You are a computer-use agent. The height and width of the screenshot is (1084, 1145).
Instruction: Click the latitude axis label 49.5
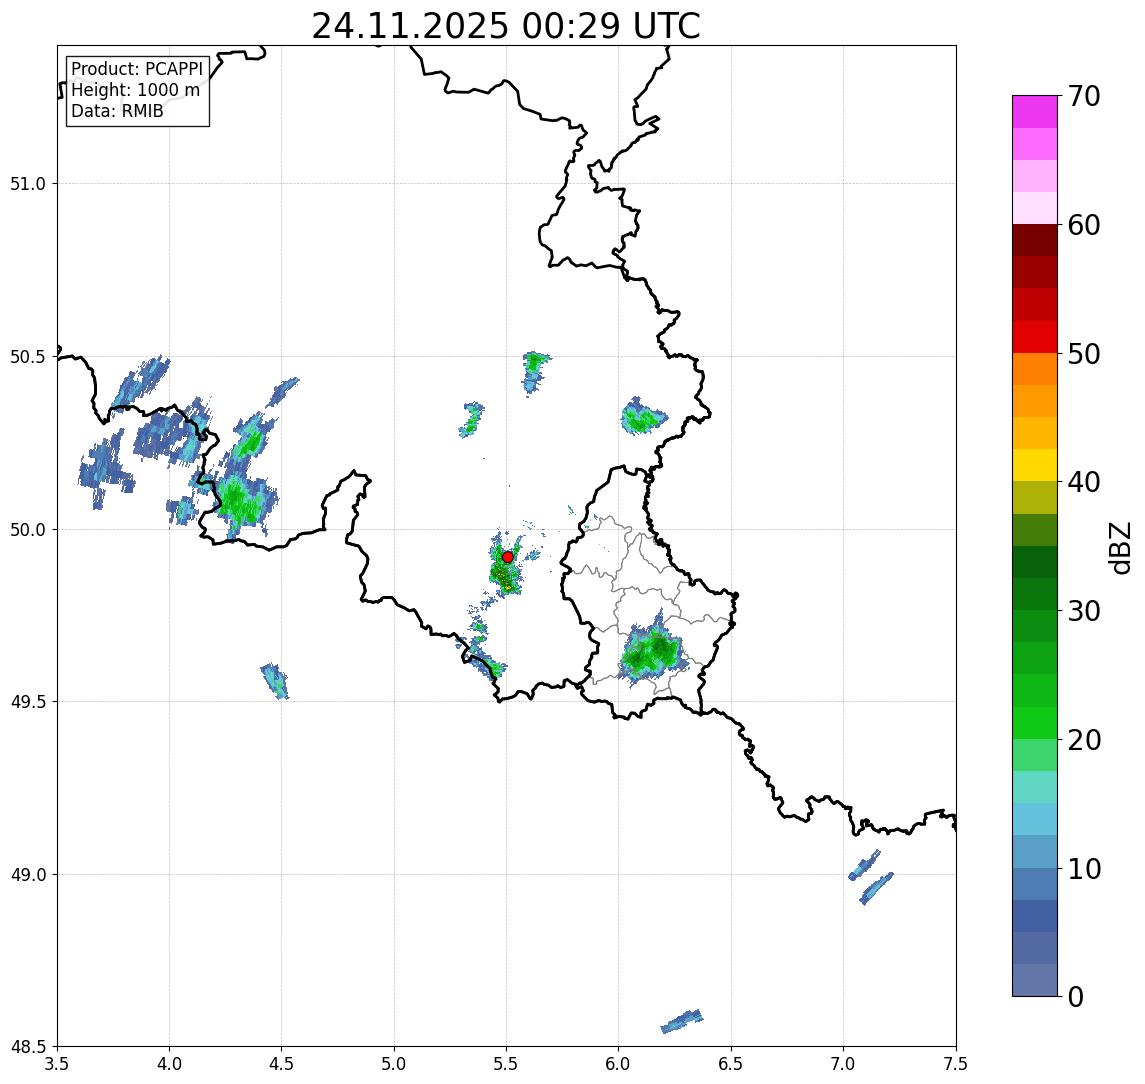[28, 702]
